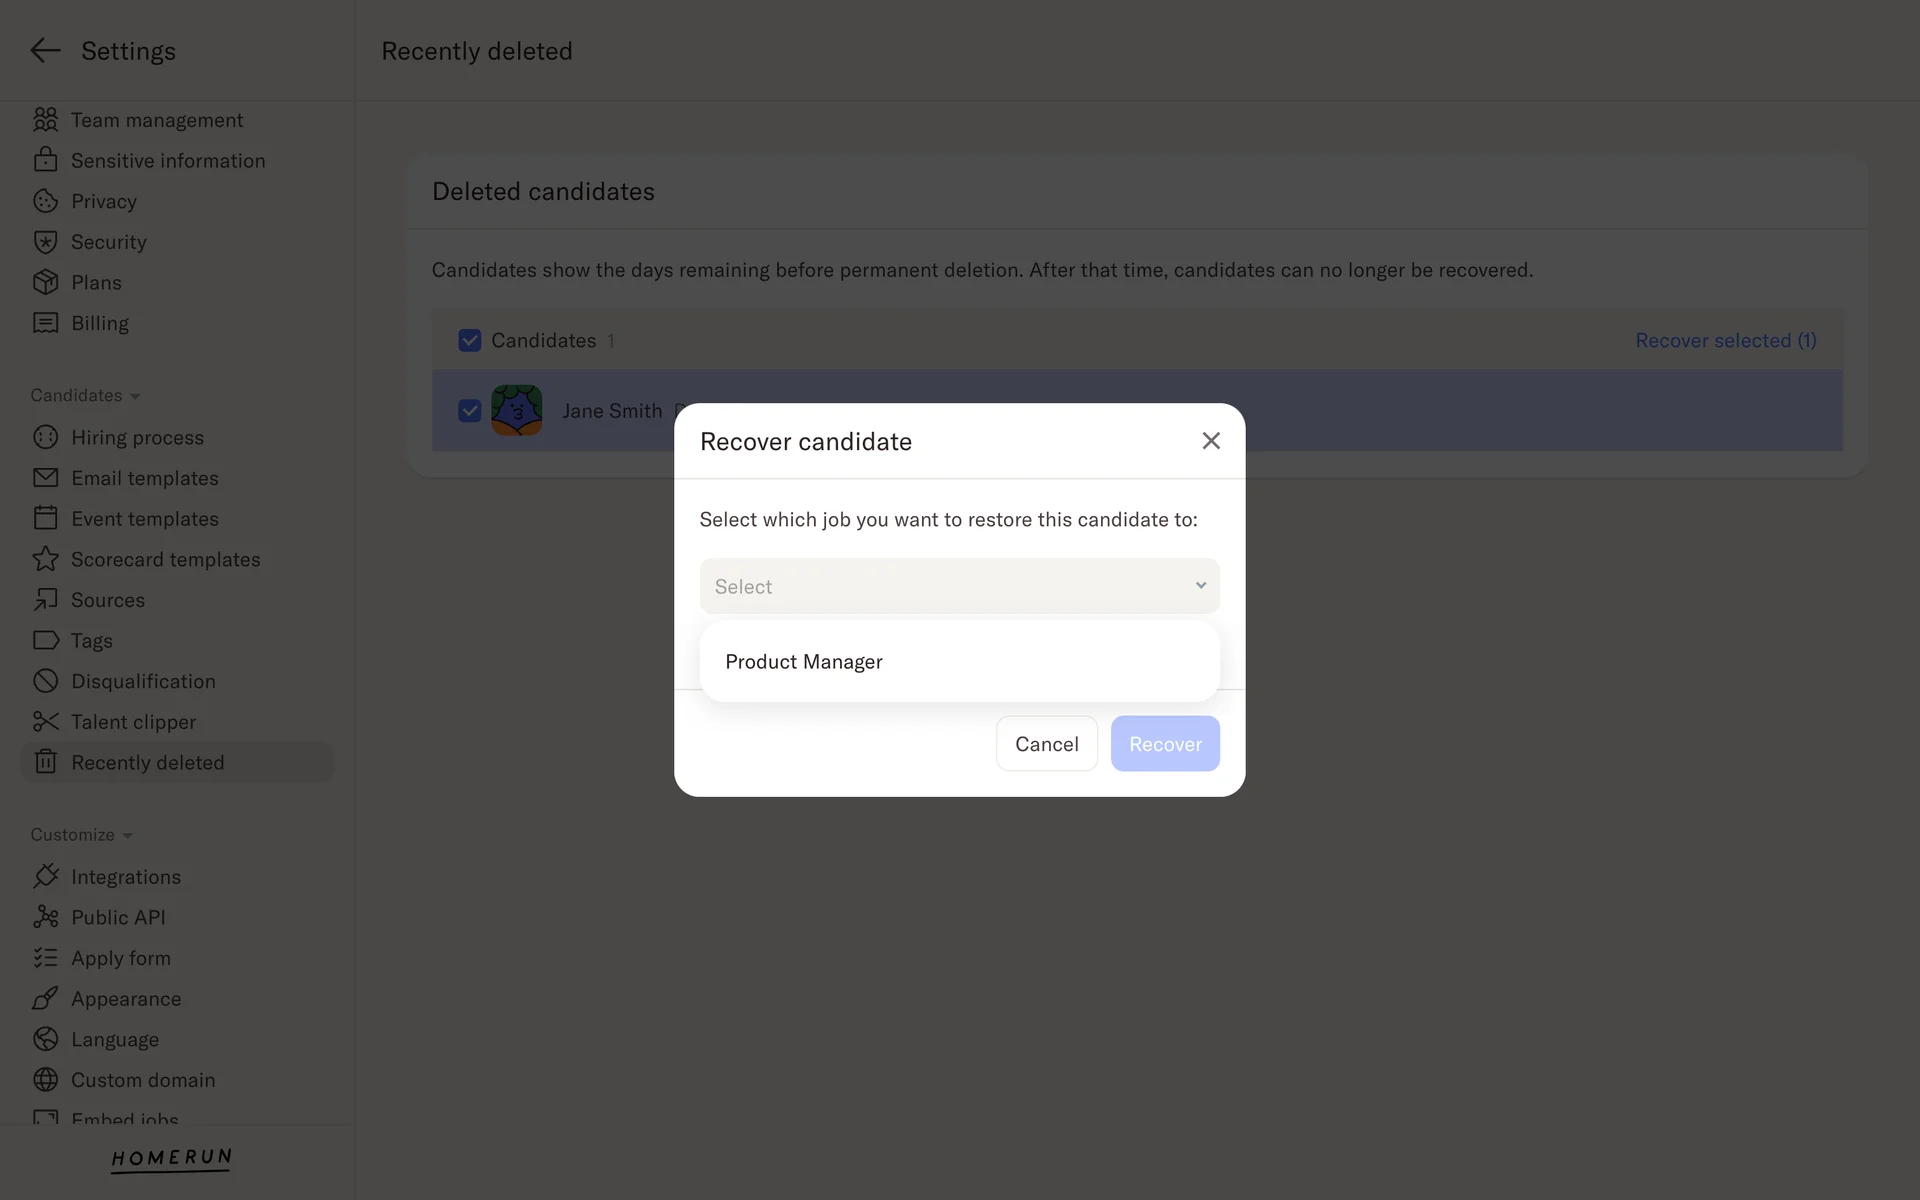Screen dimensions: 1920x1200
Task: Open the job Select dropdown
Action: 959,586
